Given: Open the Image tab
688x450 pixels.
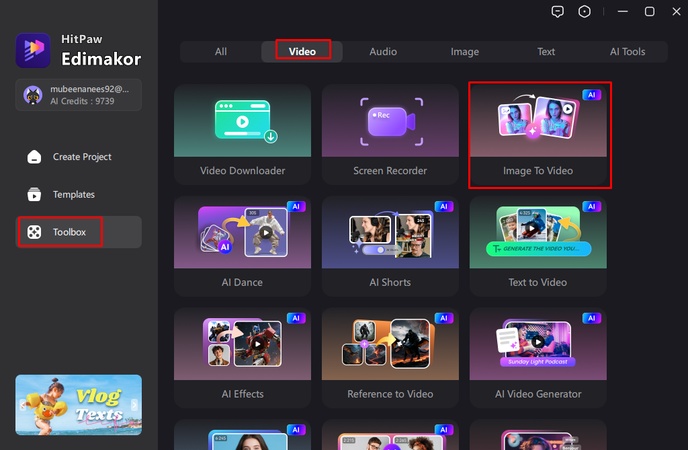Looking at the screenshot, I should [465, 52].
